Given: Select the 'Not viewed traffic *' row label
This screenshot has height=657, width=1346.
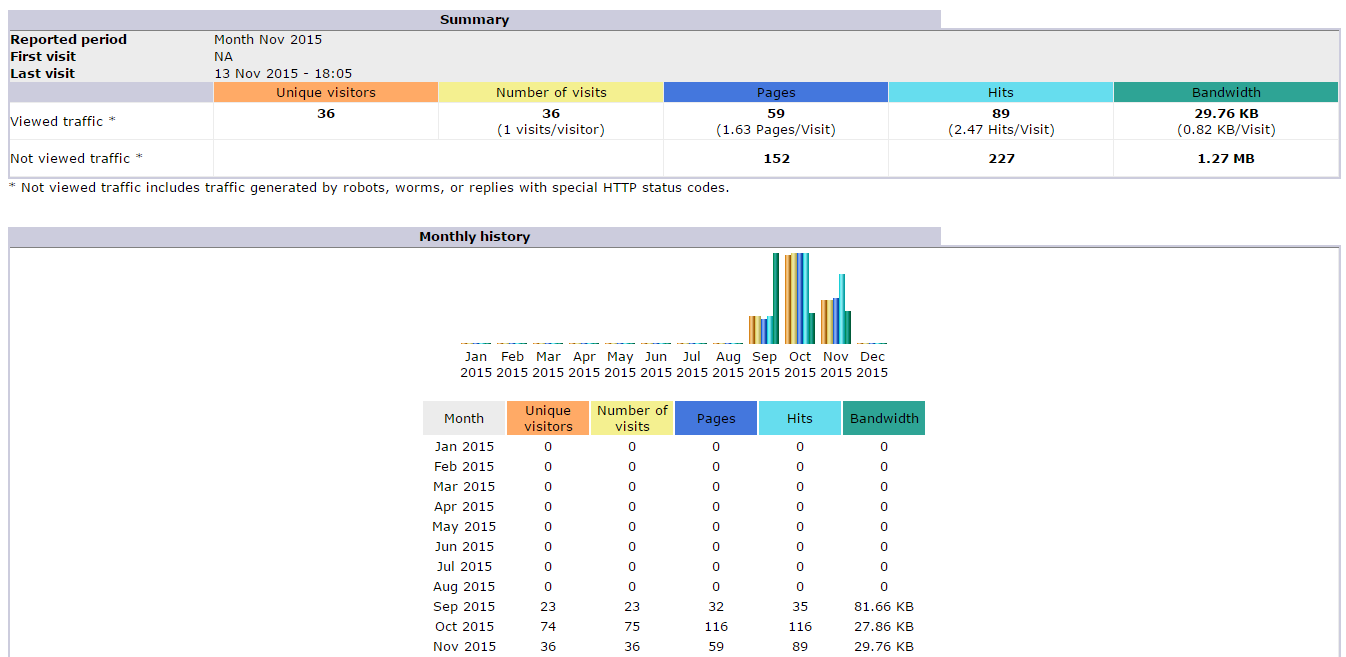Looking at the screenshot, I should click(76, 158).
